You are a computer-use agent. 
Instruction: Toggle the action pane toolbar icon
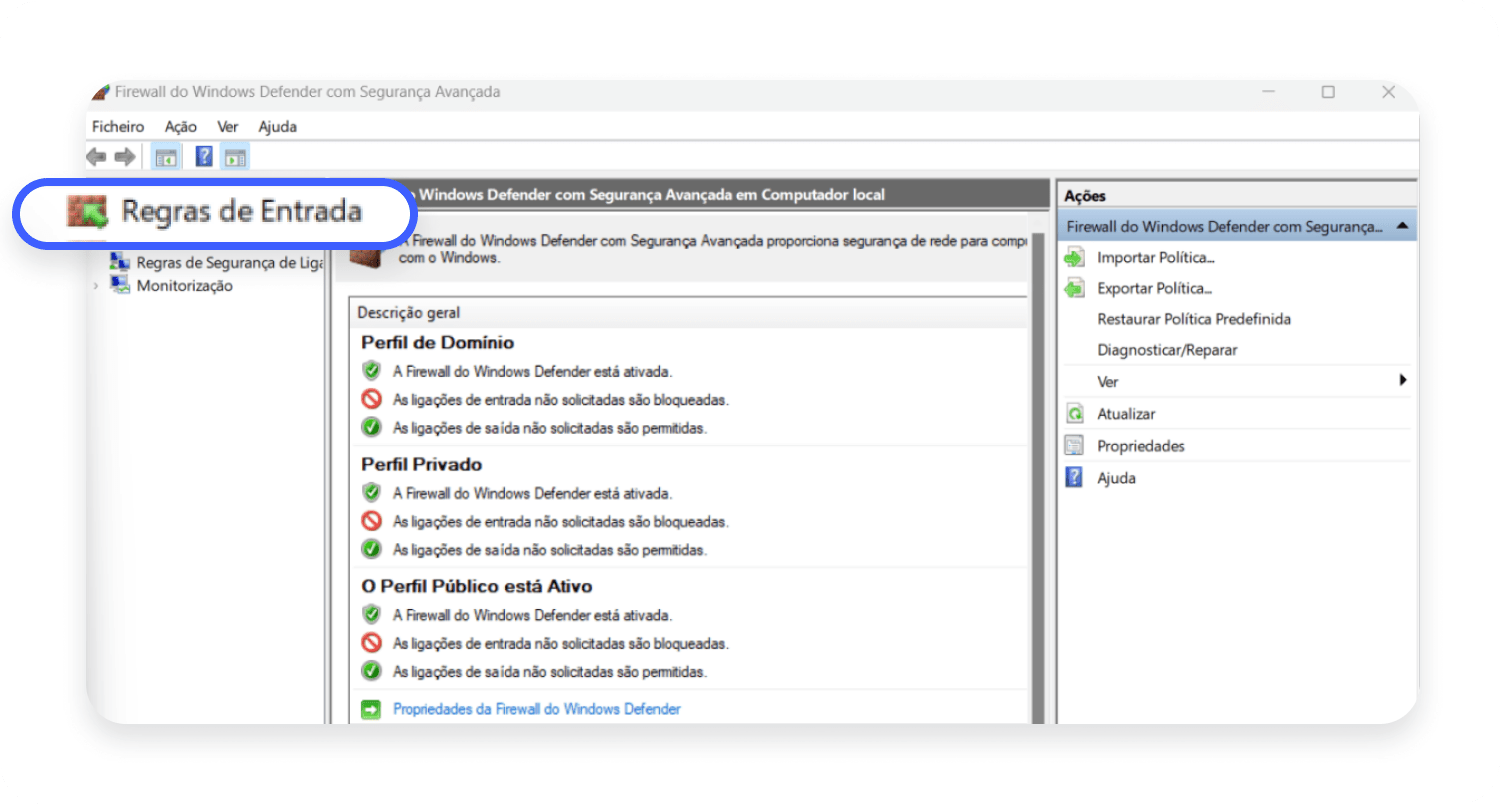pos(235,157)
